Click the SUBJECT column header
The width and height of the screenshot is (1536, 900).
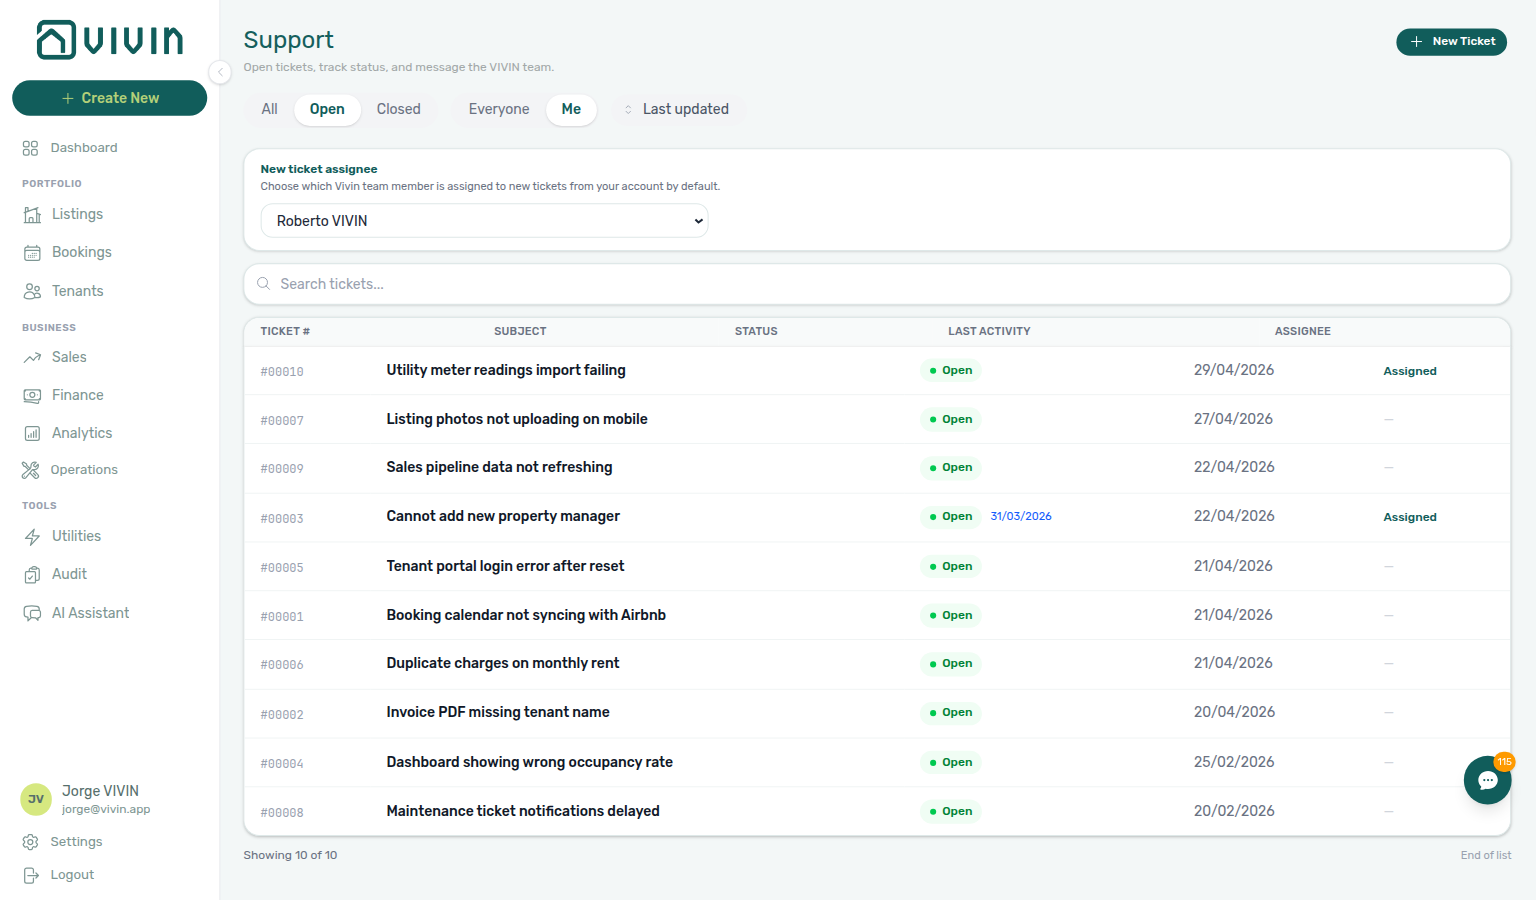520,331
